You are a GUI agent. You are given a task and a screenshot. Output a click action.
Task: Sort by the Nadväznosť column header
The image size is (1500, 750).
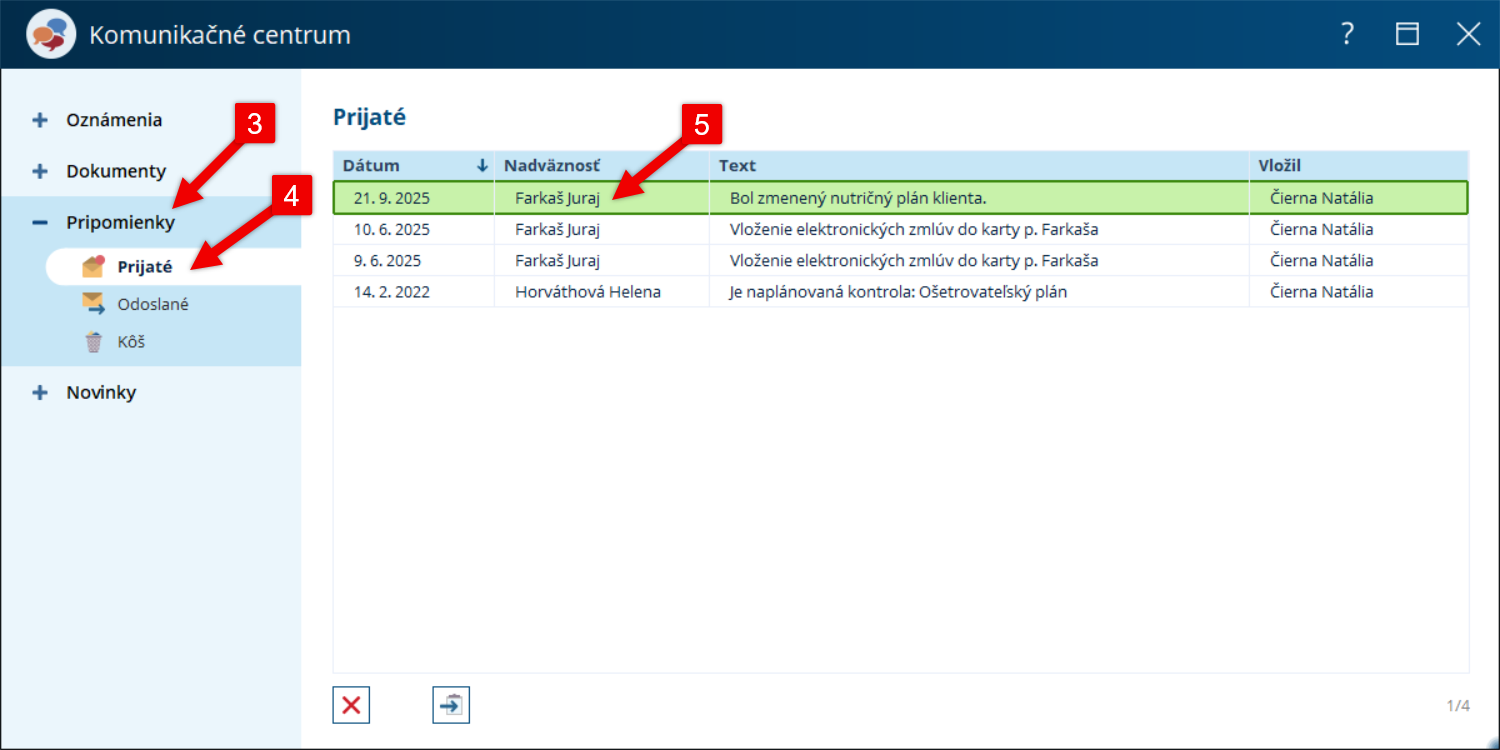coord(602,166)
